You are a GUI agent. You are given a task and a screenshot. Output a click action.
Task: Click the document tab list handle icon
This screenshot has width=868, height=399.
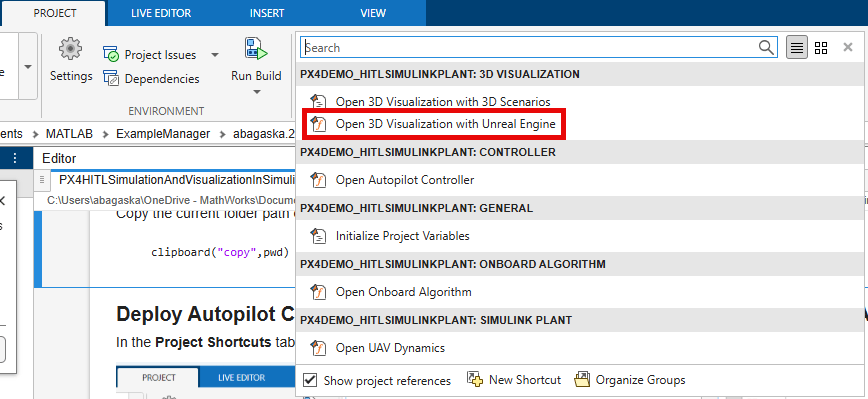click(x=42, y=180)
